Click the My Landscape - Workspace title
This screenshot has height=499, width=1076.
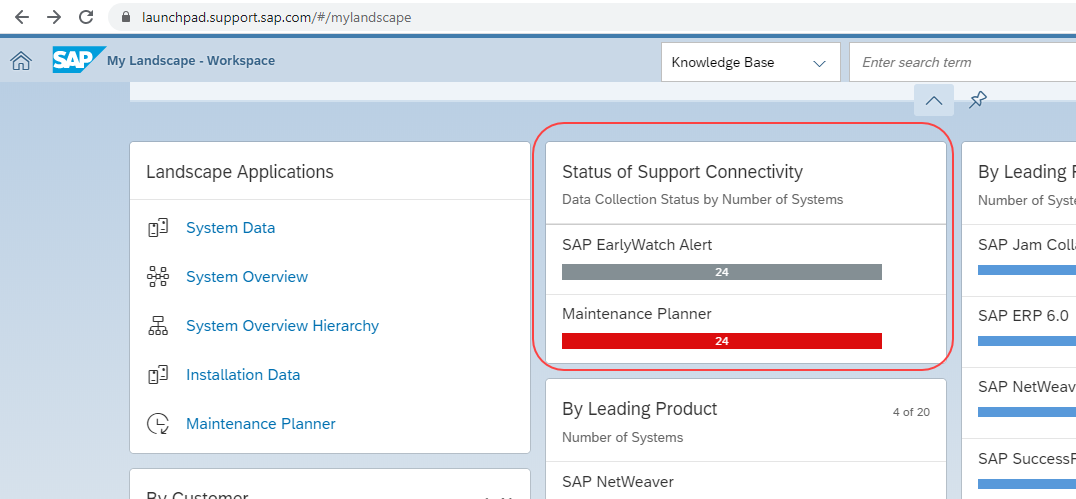(x=191, y=60)
